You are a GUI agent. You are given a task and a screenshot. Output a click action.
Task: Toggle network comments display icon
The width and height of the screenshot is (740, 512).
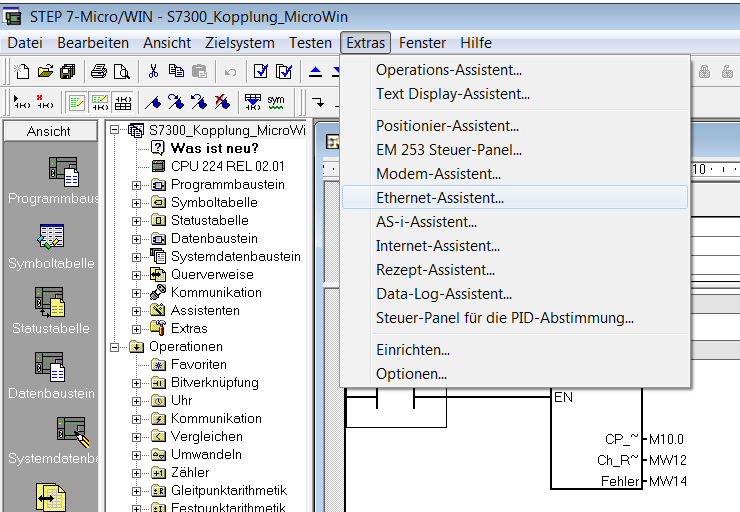(100, 102)
